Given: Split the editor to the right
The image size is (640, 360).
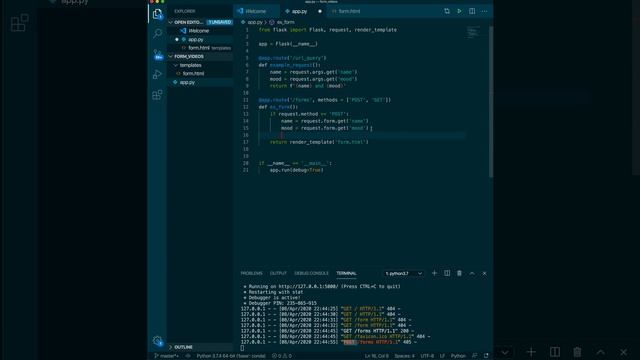Looking at the screenshot, I should coord(472,11).
